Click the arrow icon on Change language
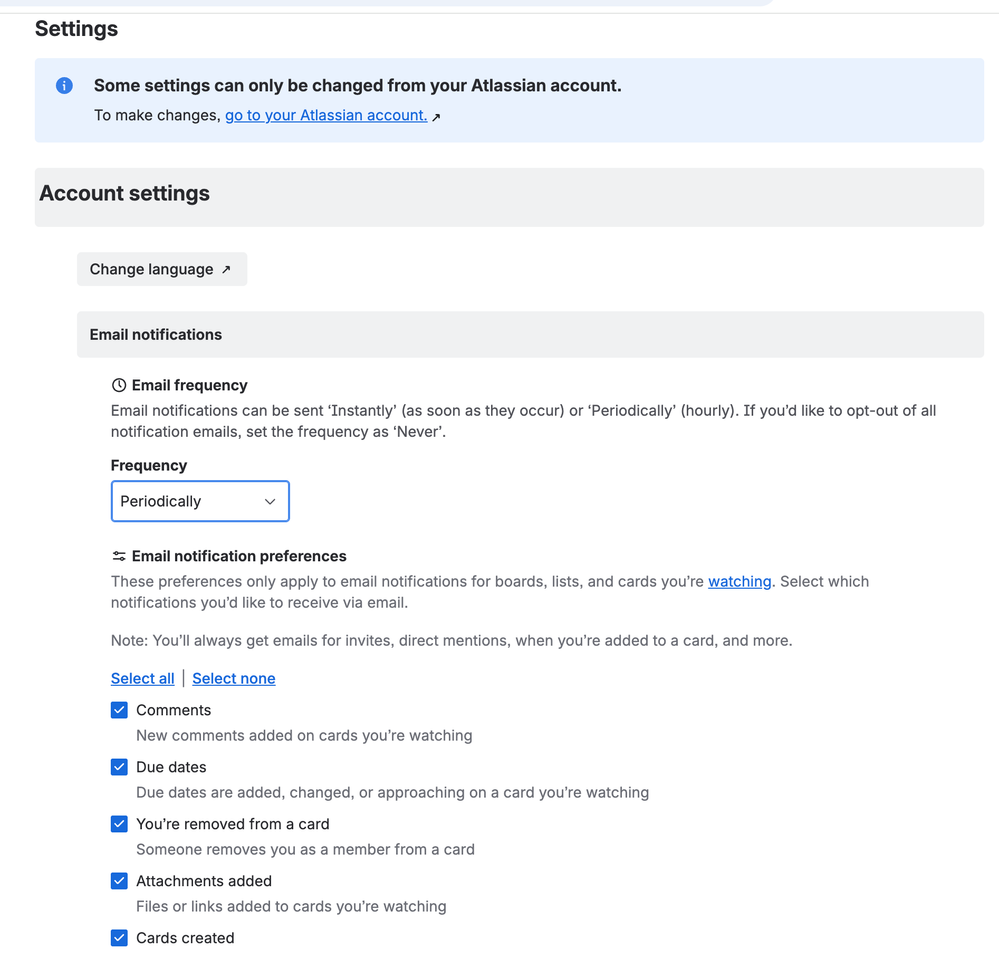Screen dimensions: 999x957 [x=226, y=269]
